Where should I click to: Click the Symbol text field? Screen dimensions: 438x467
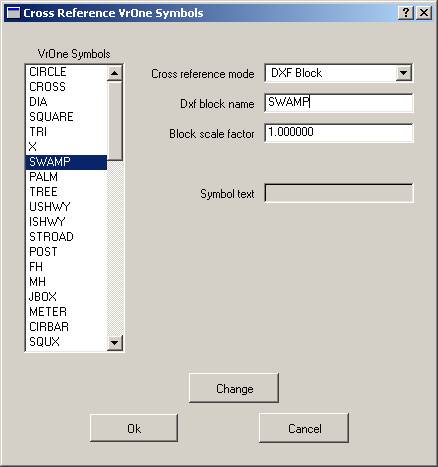click(x=339, y=193)
